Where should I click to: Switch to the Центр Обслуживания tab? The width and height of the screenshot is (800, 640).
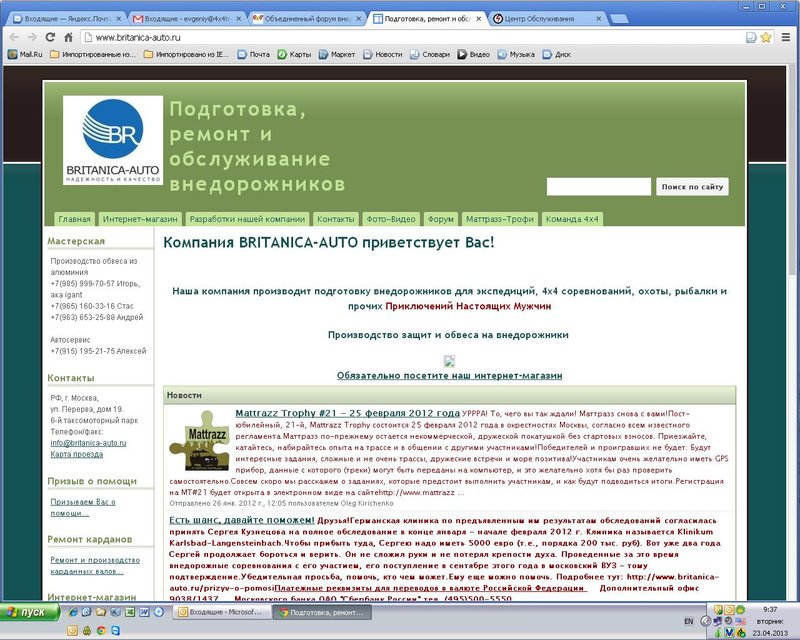click(547, 19)
